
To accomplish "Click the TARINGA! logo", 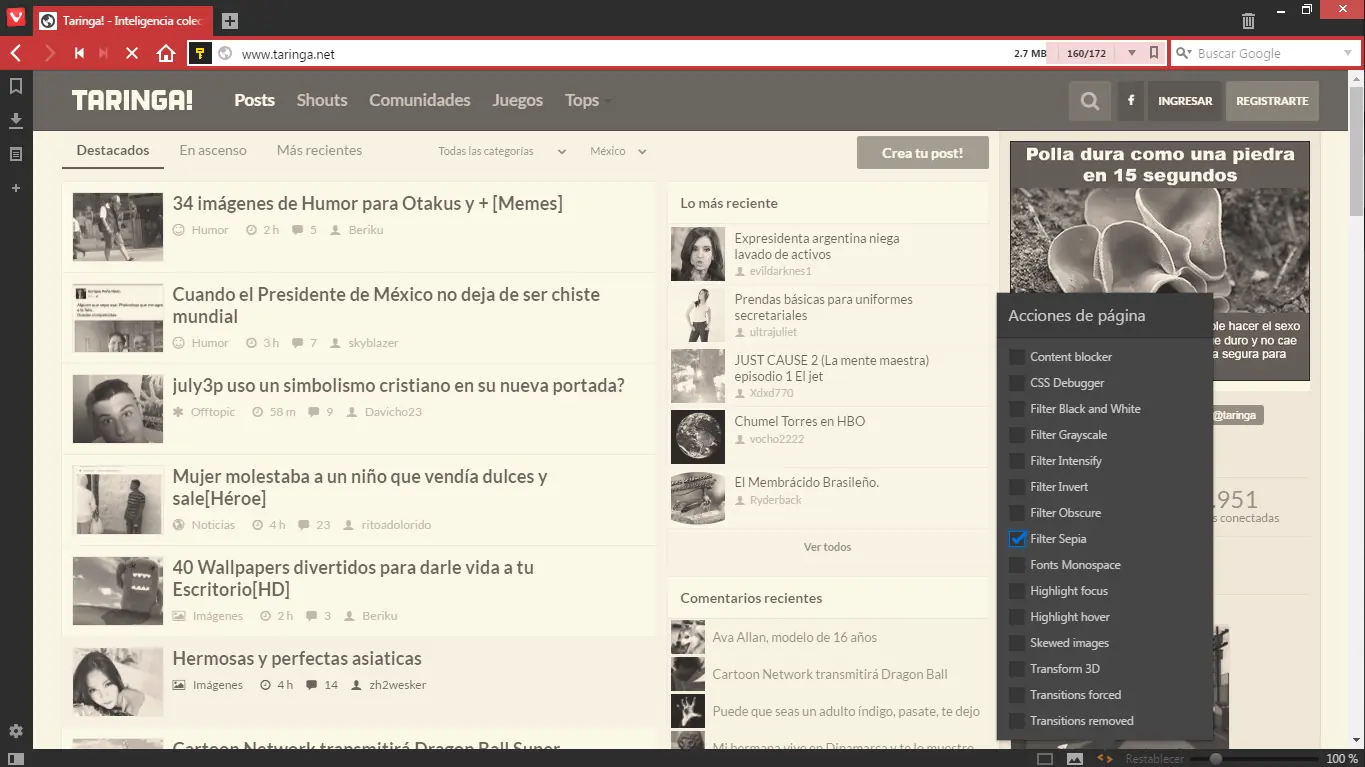I will (132, 100).
